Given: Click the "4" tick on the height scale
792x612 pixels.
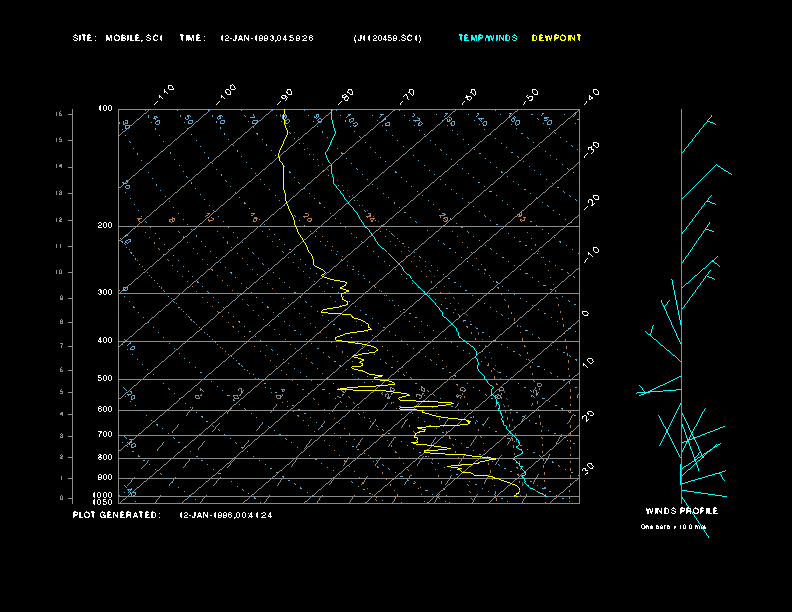Looking at the screenshot, I should (x=62, y=415).
